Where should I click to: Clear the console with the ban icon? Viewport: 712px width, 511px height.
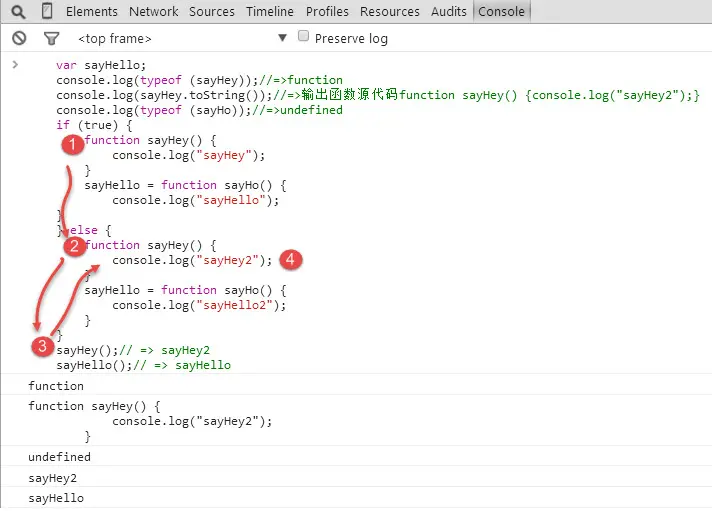[x=19, y=38]
